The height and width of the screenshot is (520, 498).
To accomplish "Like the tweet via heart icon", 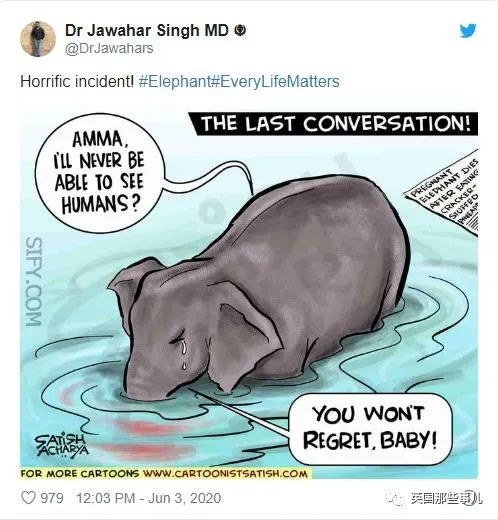I will (28, 498).
